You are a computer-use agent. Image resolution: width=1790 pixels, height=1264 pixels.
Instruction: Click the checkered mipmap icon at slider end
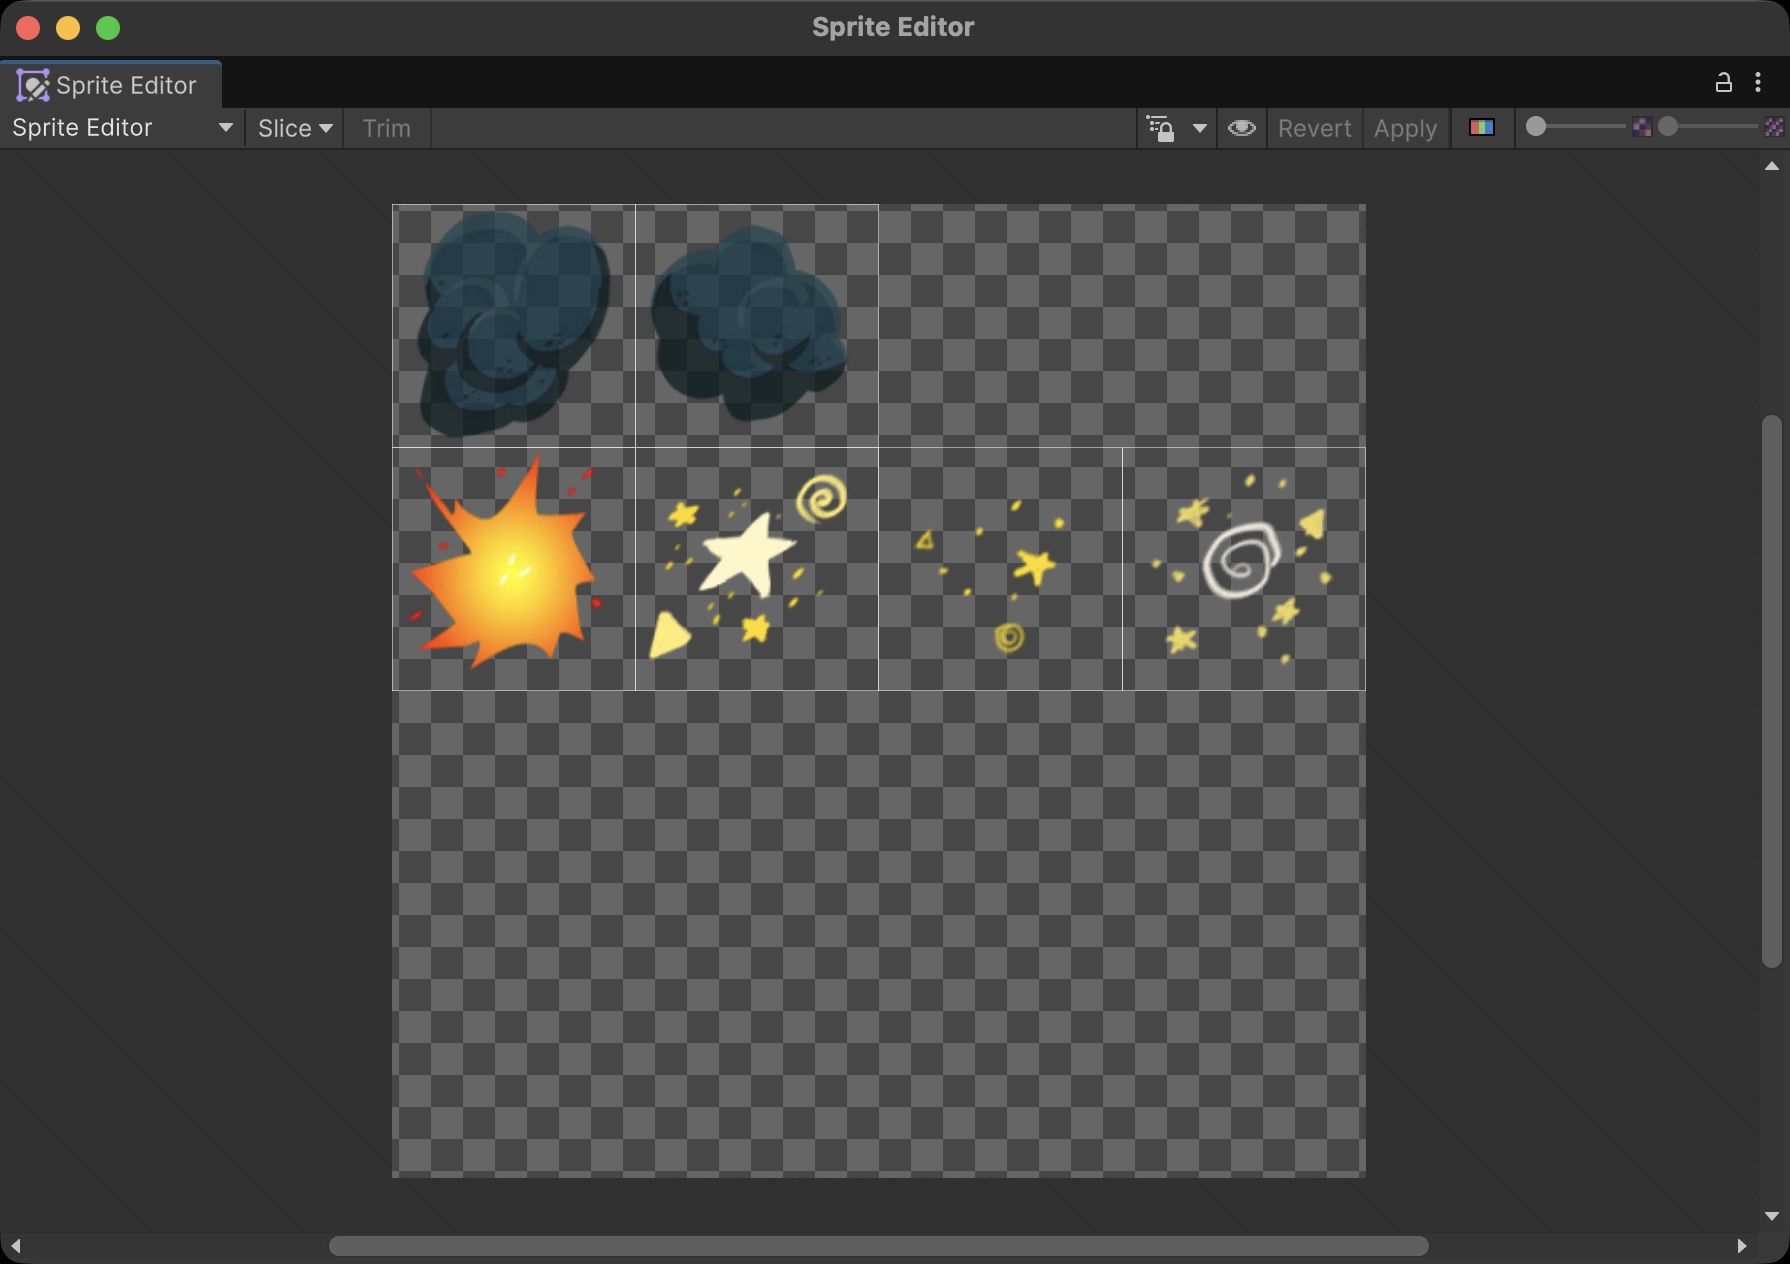1775,127
